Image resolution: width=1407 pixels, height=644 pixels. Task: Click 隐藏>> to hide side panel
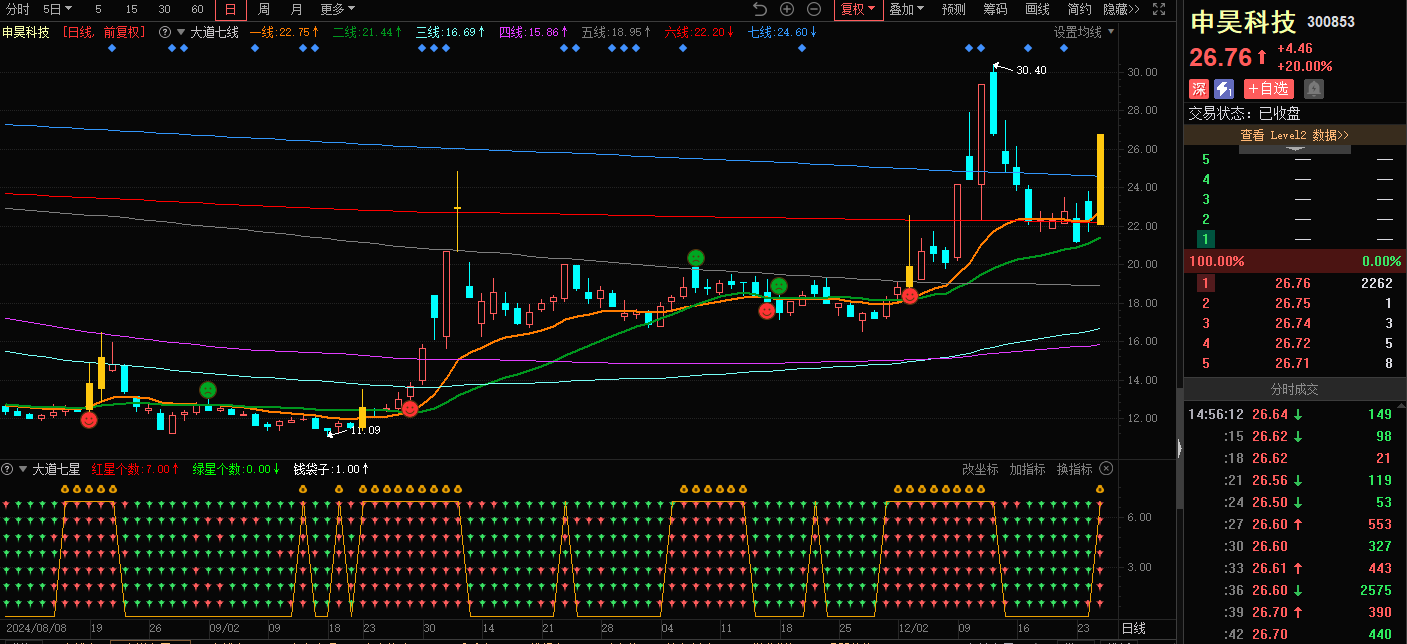click(1121, 9)
